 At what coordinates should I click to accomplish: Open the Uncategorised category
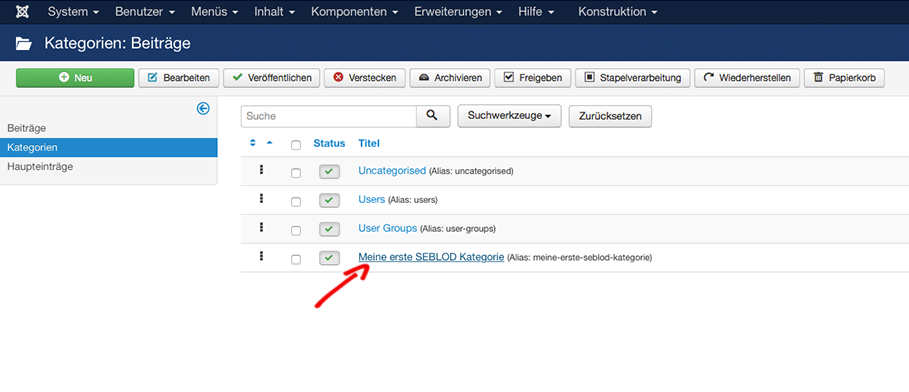pyautogui.click(x=392, y=170)
